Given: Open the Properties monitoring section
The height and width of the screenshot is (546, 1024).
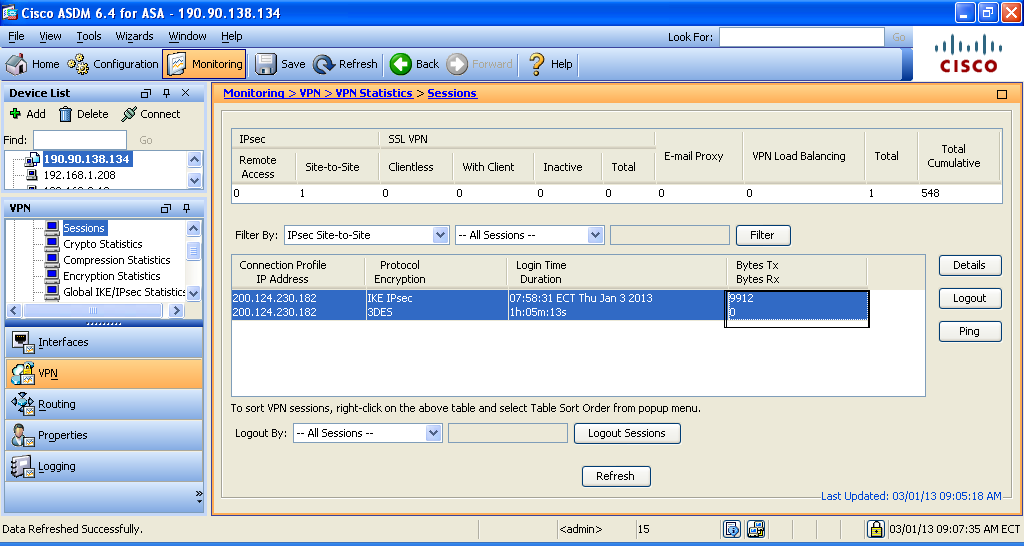Looking at the screenshot, I should click(x=104, y=435).
